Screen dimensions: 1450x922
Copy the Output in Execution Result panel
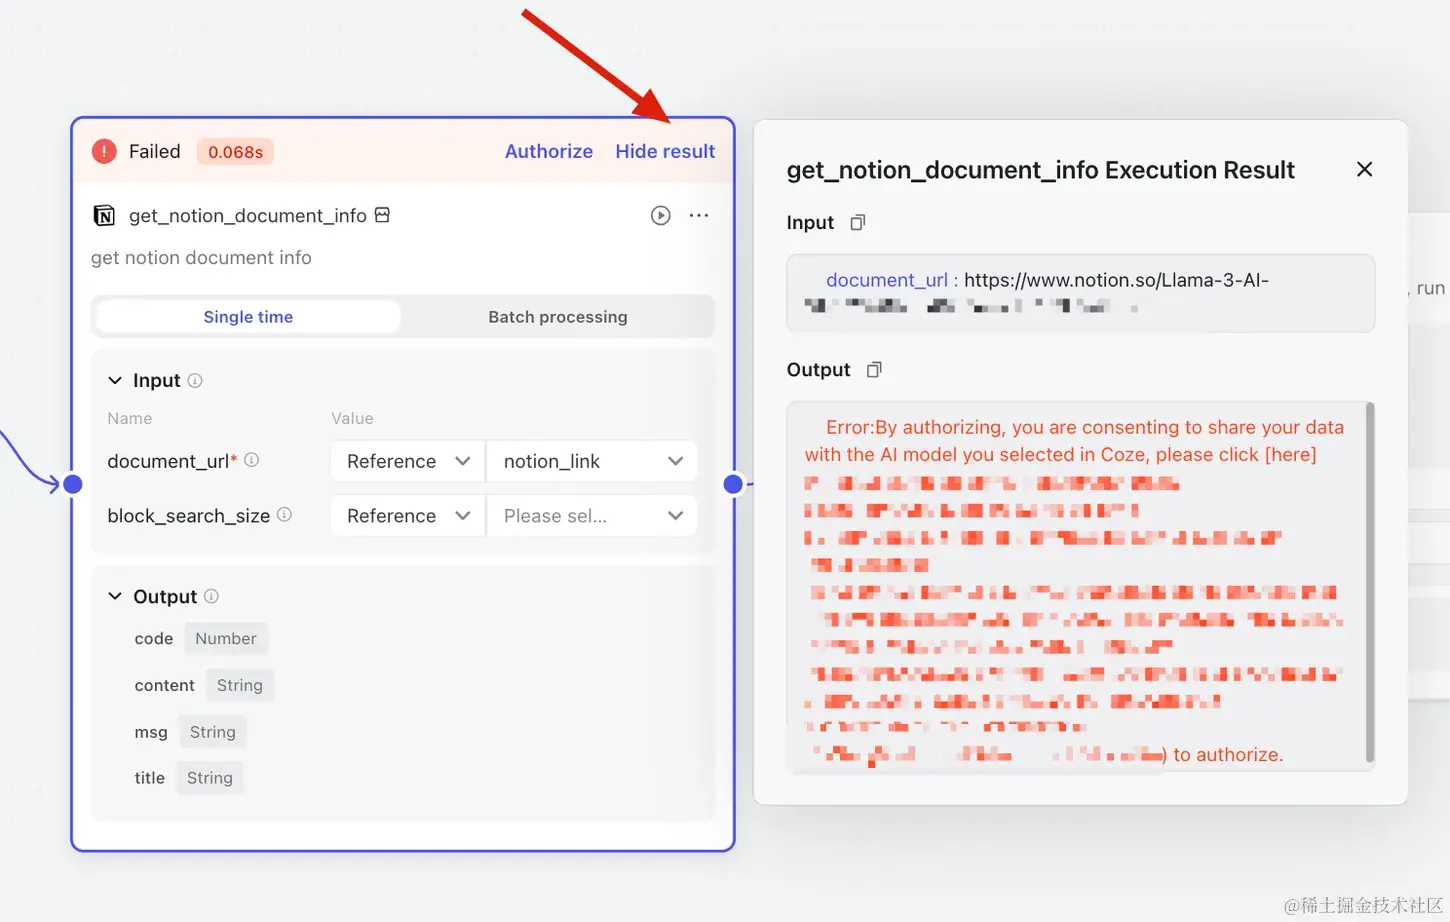pyautogui.click(x=874, y=369)
